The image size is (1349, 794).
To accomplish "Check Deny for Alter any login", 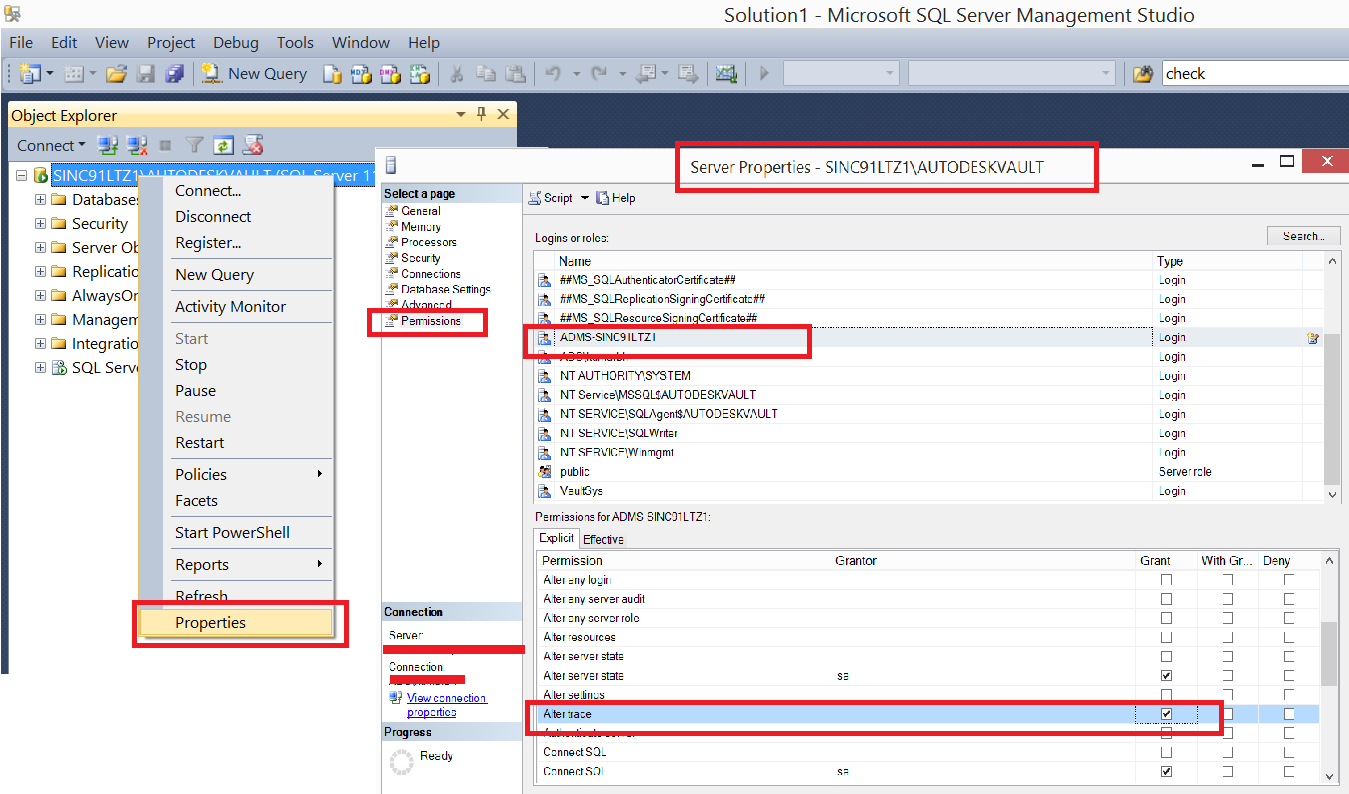I will (x=1289, y=580).
